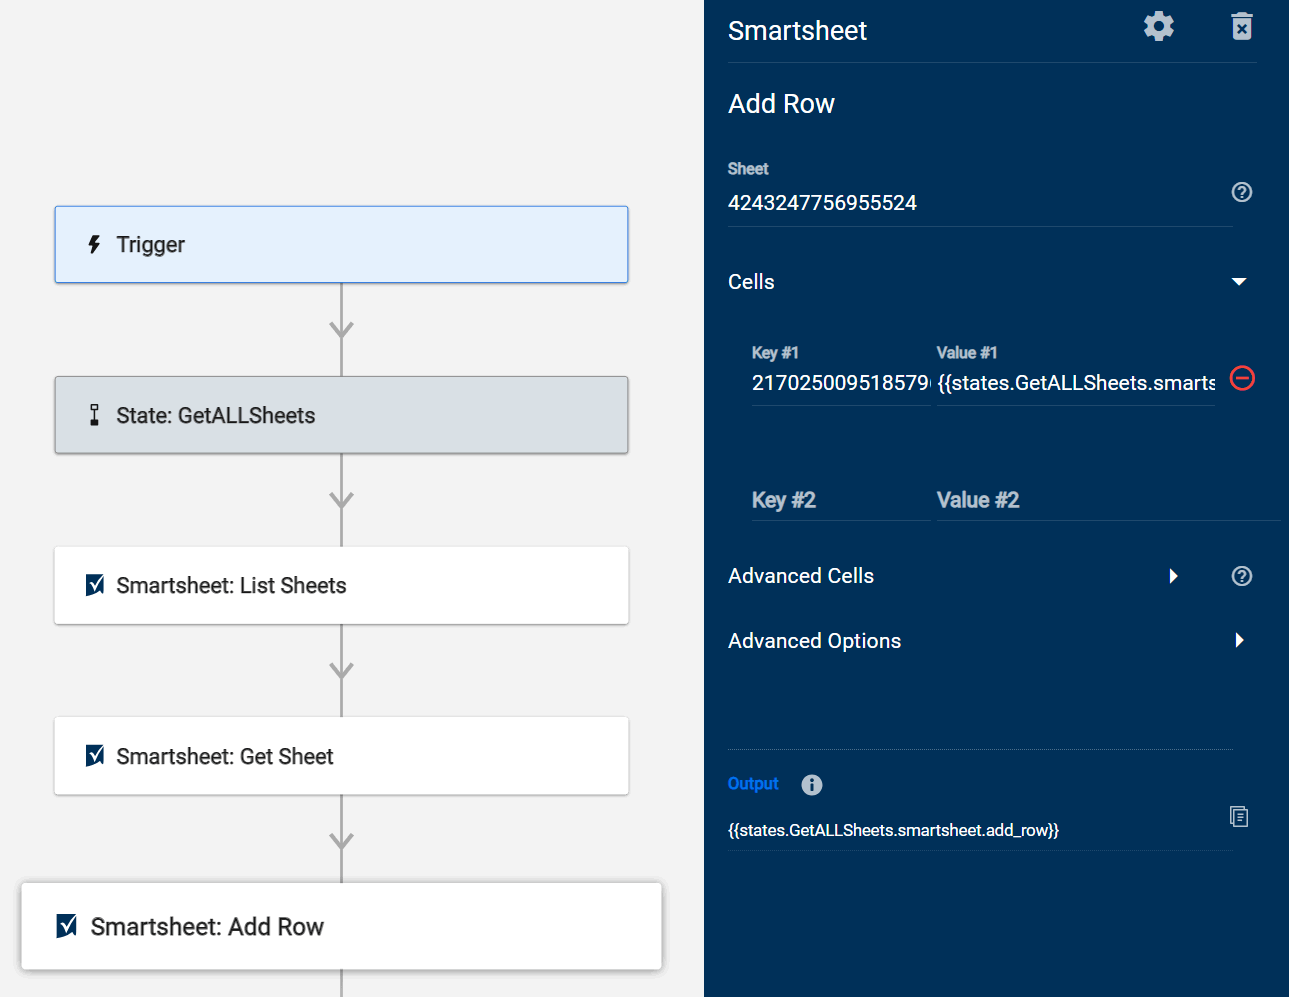1289x997 pixels.
Task: Click the Value #2 input field
Action: 1108,500
